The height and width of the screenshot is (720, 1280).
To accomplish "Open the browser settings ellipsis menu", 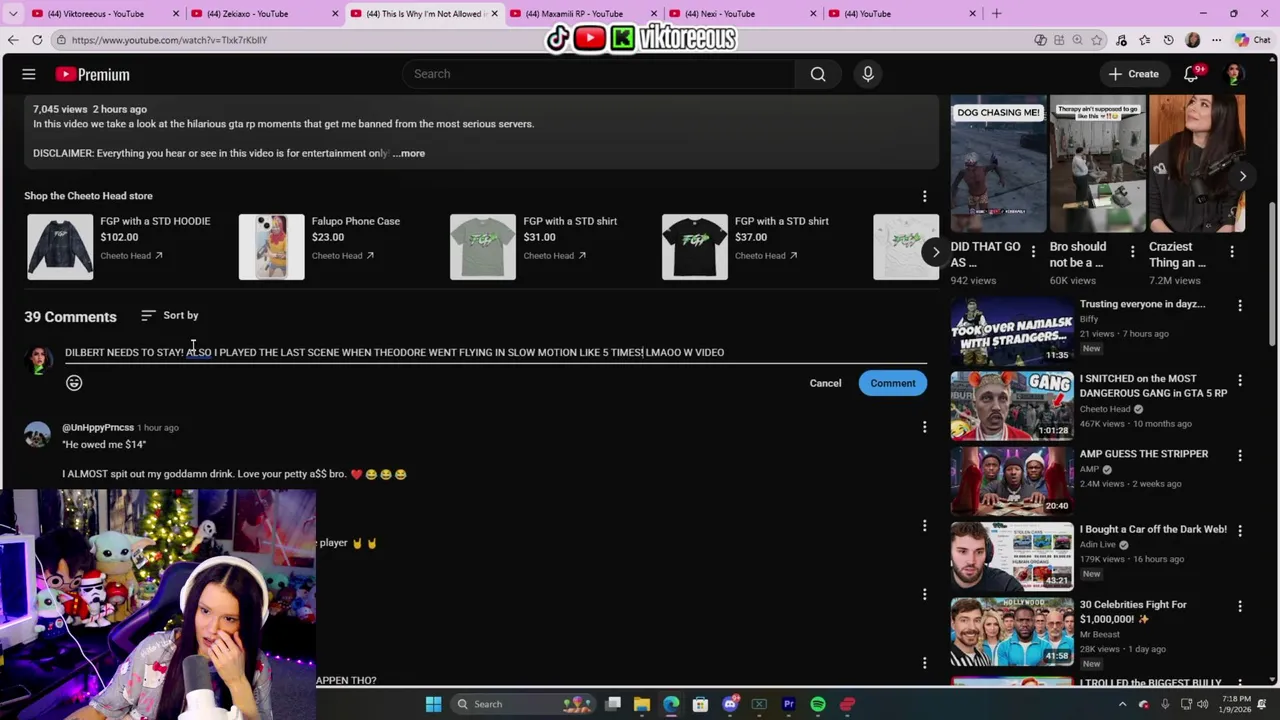I will click(1216, 40).
